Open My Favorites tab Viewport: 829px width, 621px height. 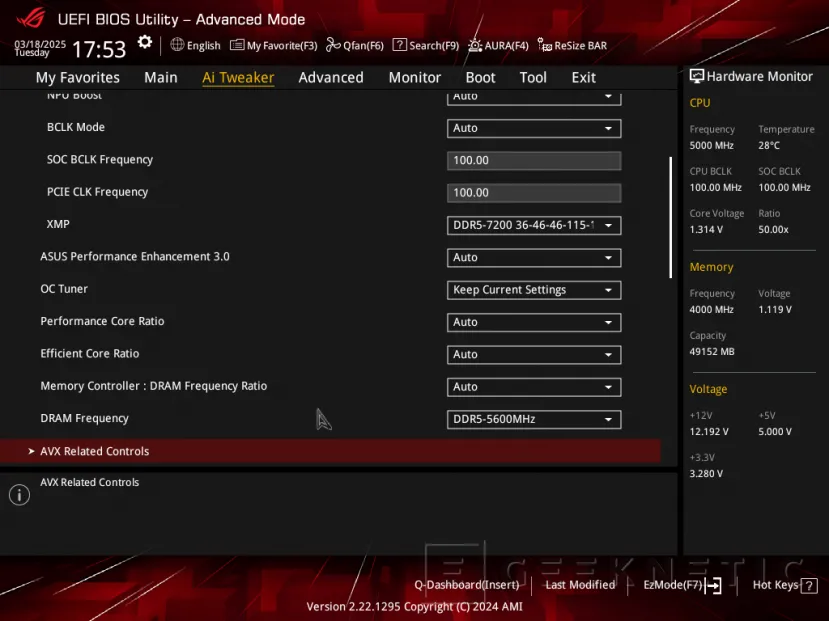(x=78, y=78)
